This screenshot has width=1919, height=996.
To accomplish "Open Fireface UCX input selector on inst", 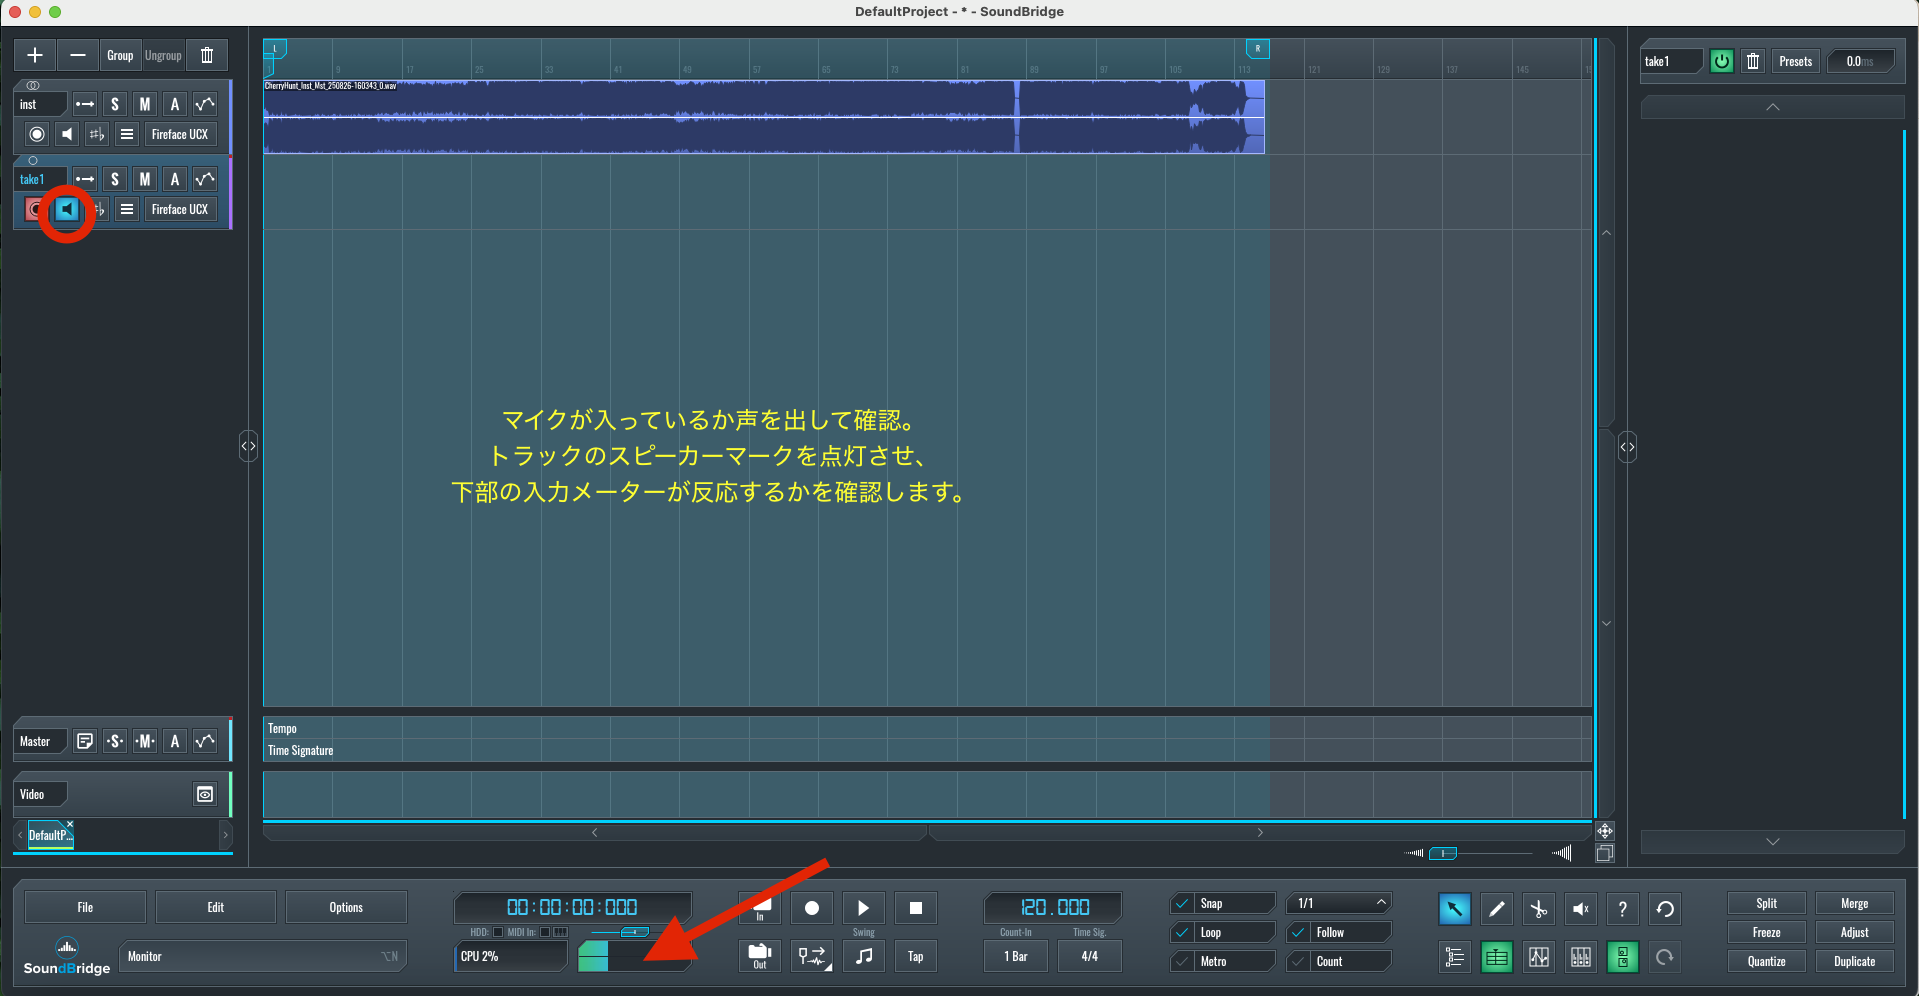I will (180, 134).
